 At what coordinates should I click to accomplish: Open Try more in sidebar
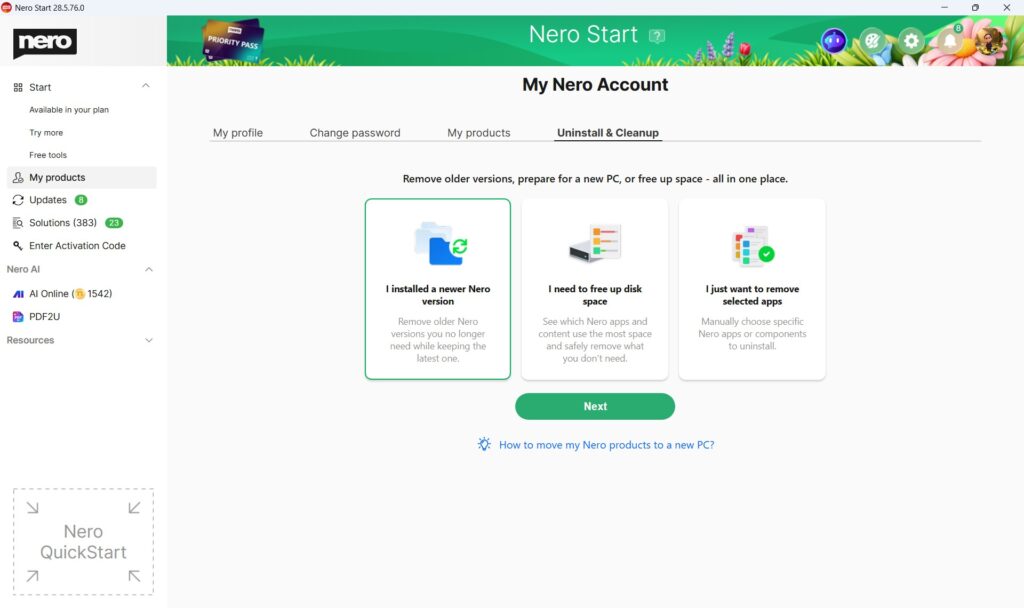(x=46, y=133)
